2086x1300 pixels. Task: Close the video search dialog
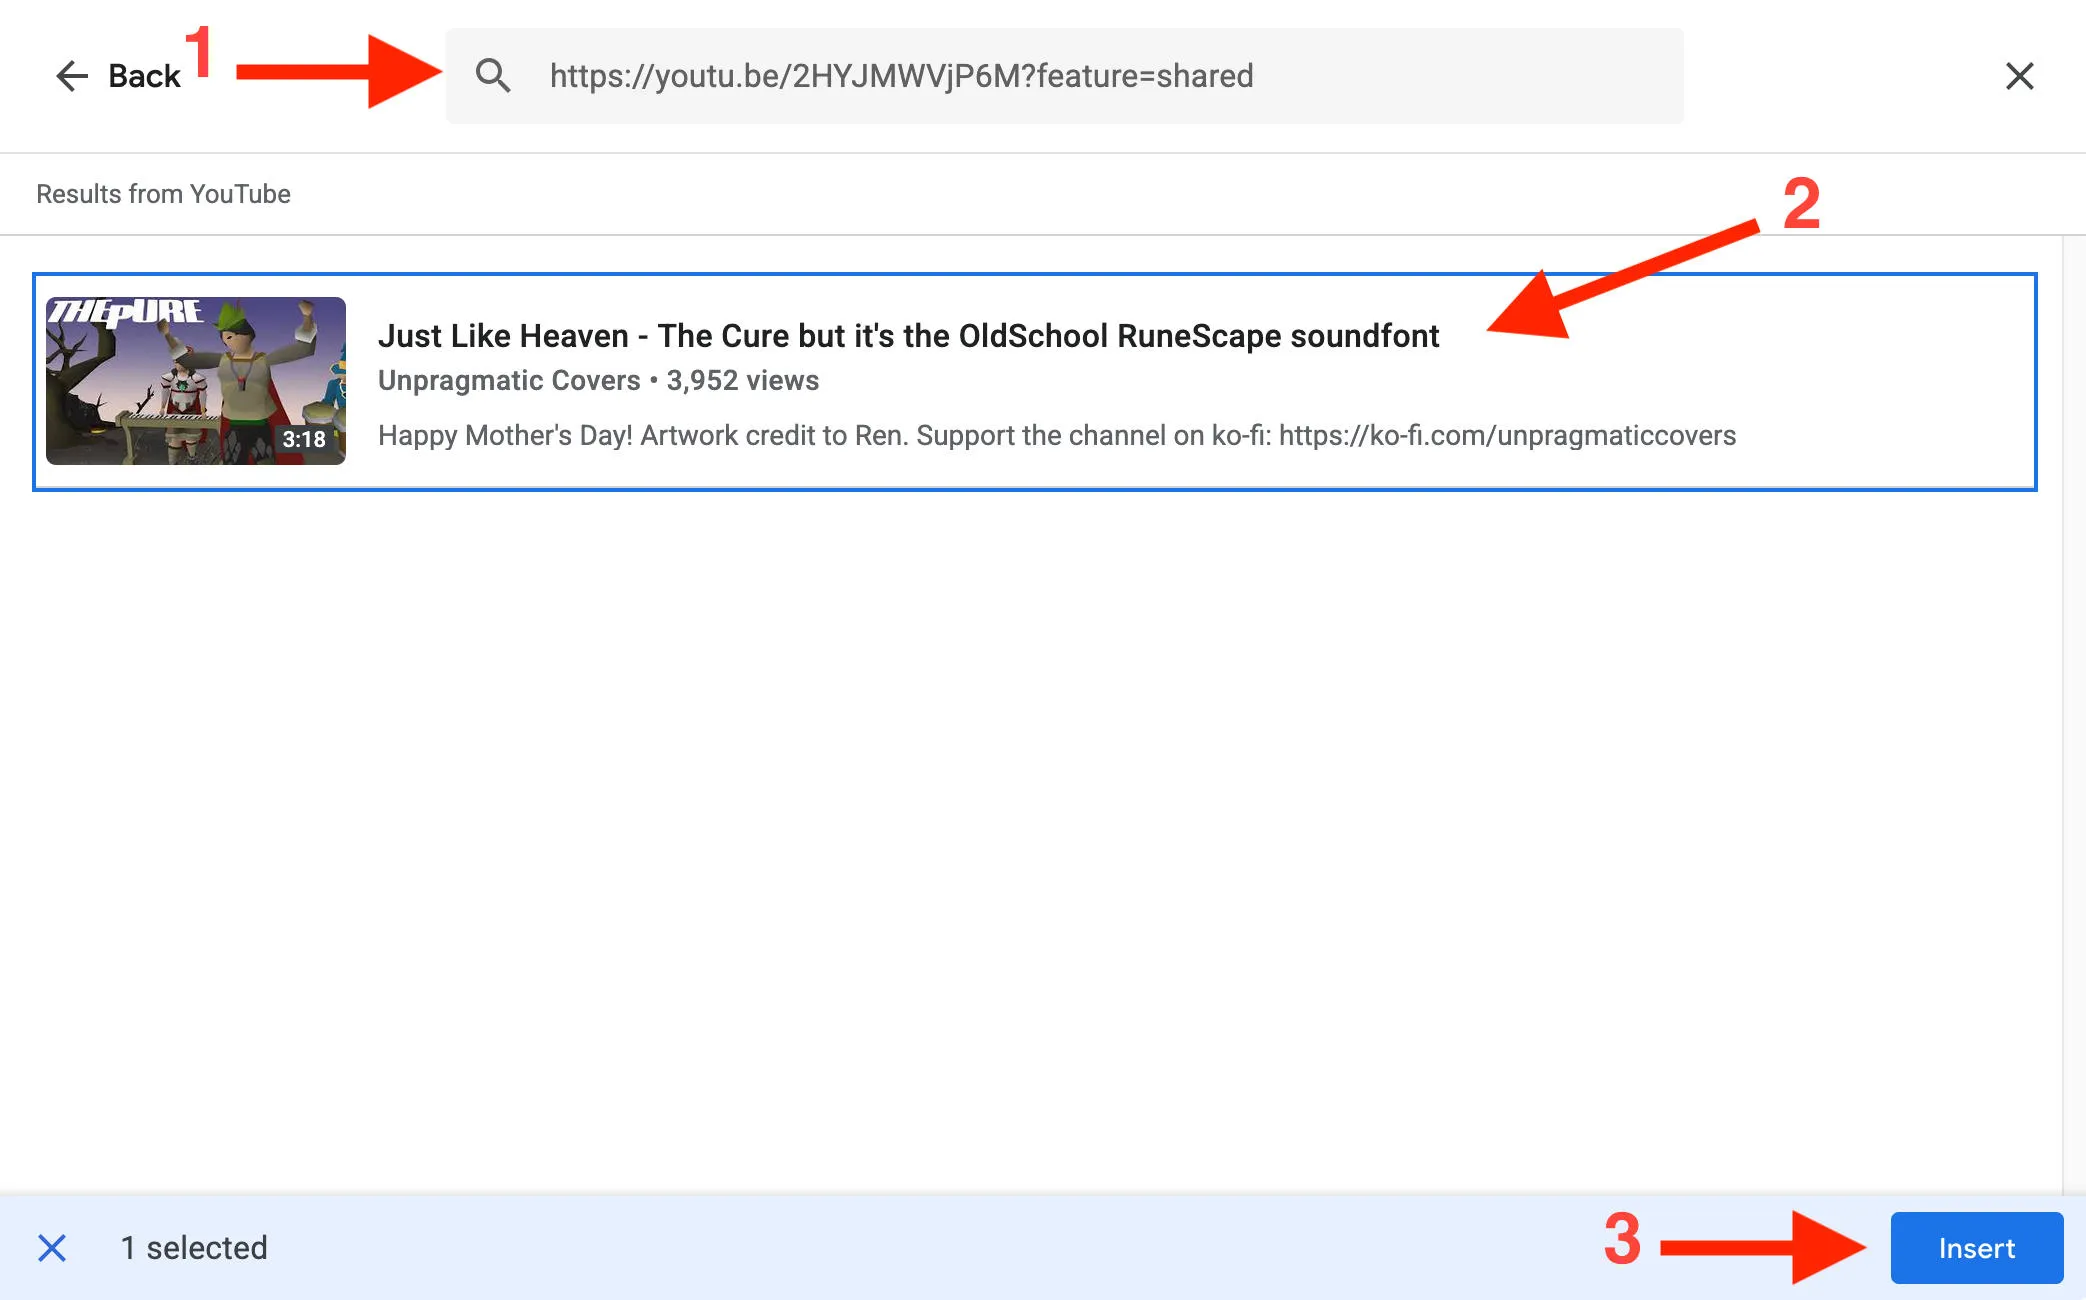[x=2019, y=76]
